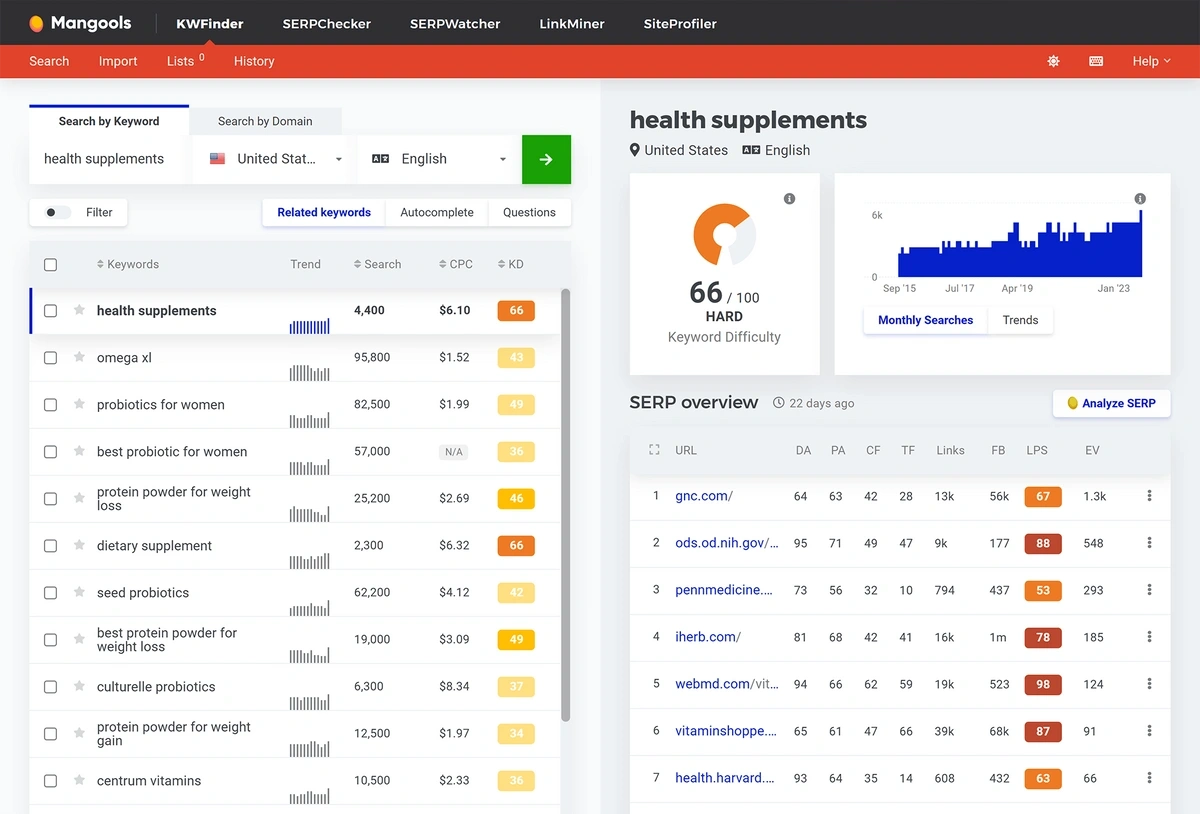Check the probiotics for women checkbox
Viewport: 1200px width, 814px height.
(x=50, y=405)
